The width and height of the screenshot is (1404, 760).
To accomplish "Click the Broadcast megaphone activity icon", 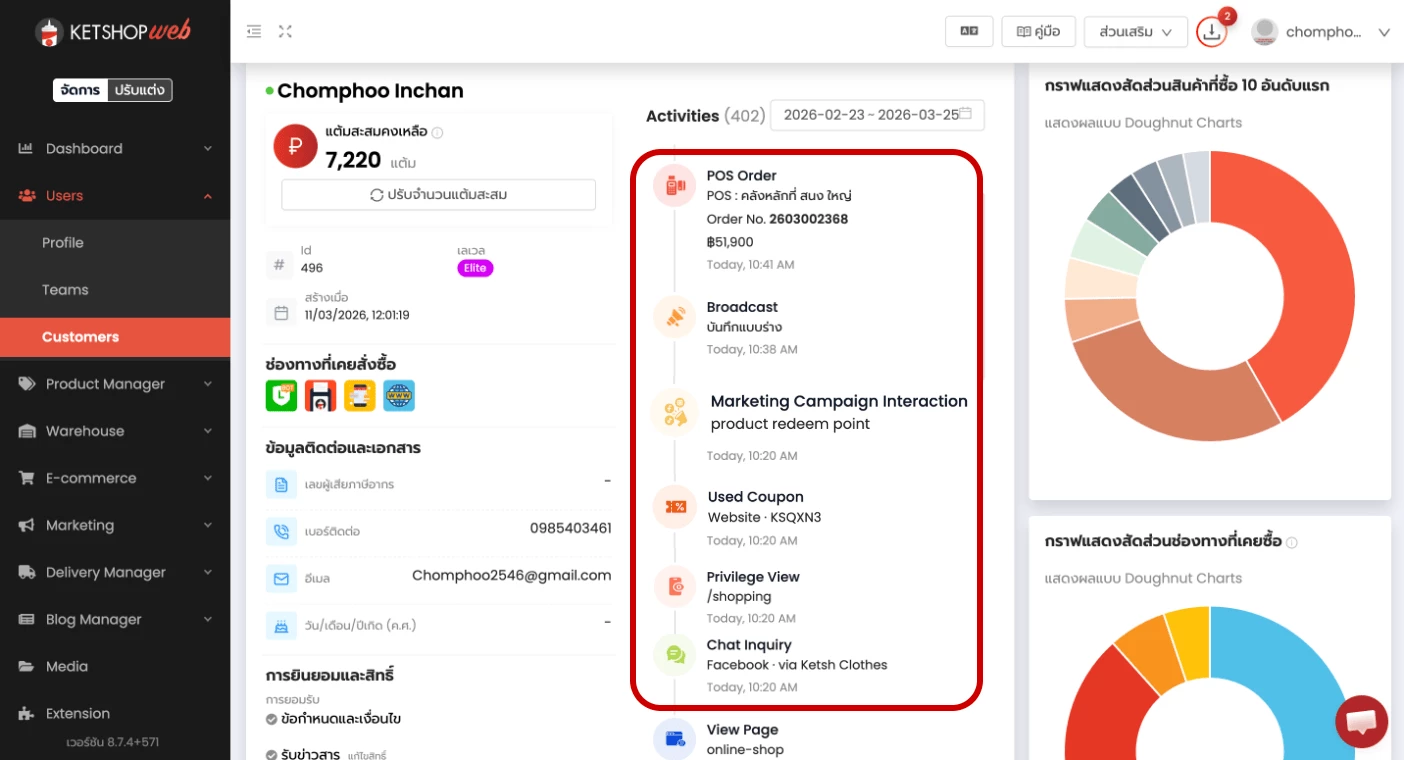I will 675,317.
